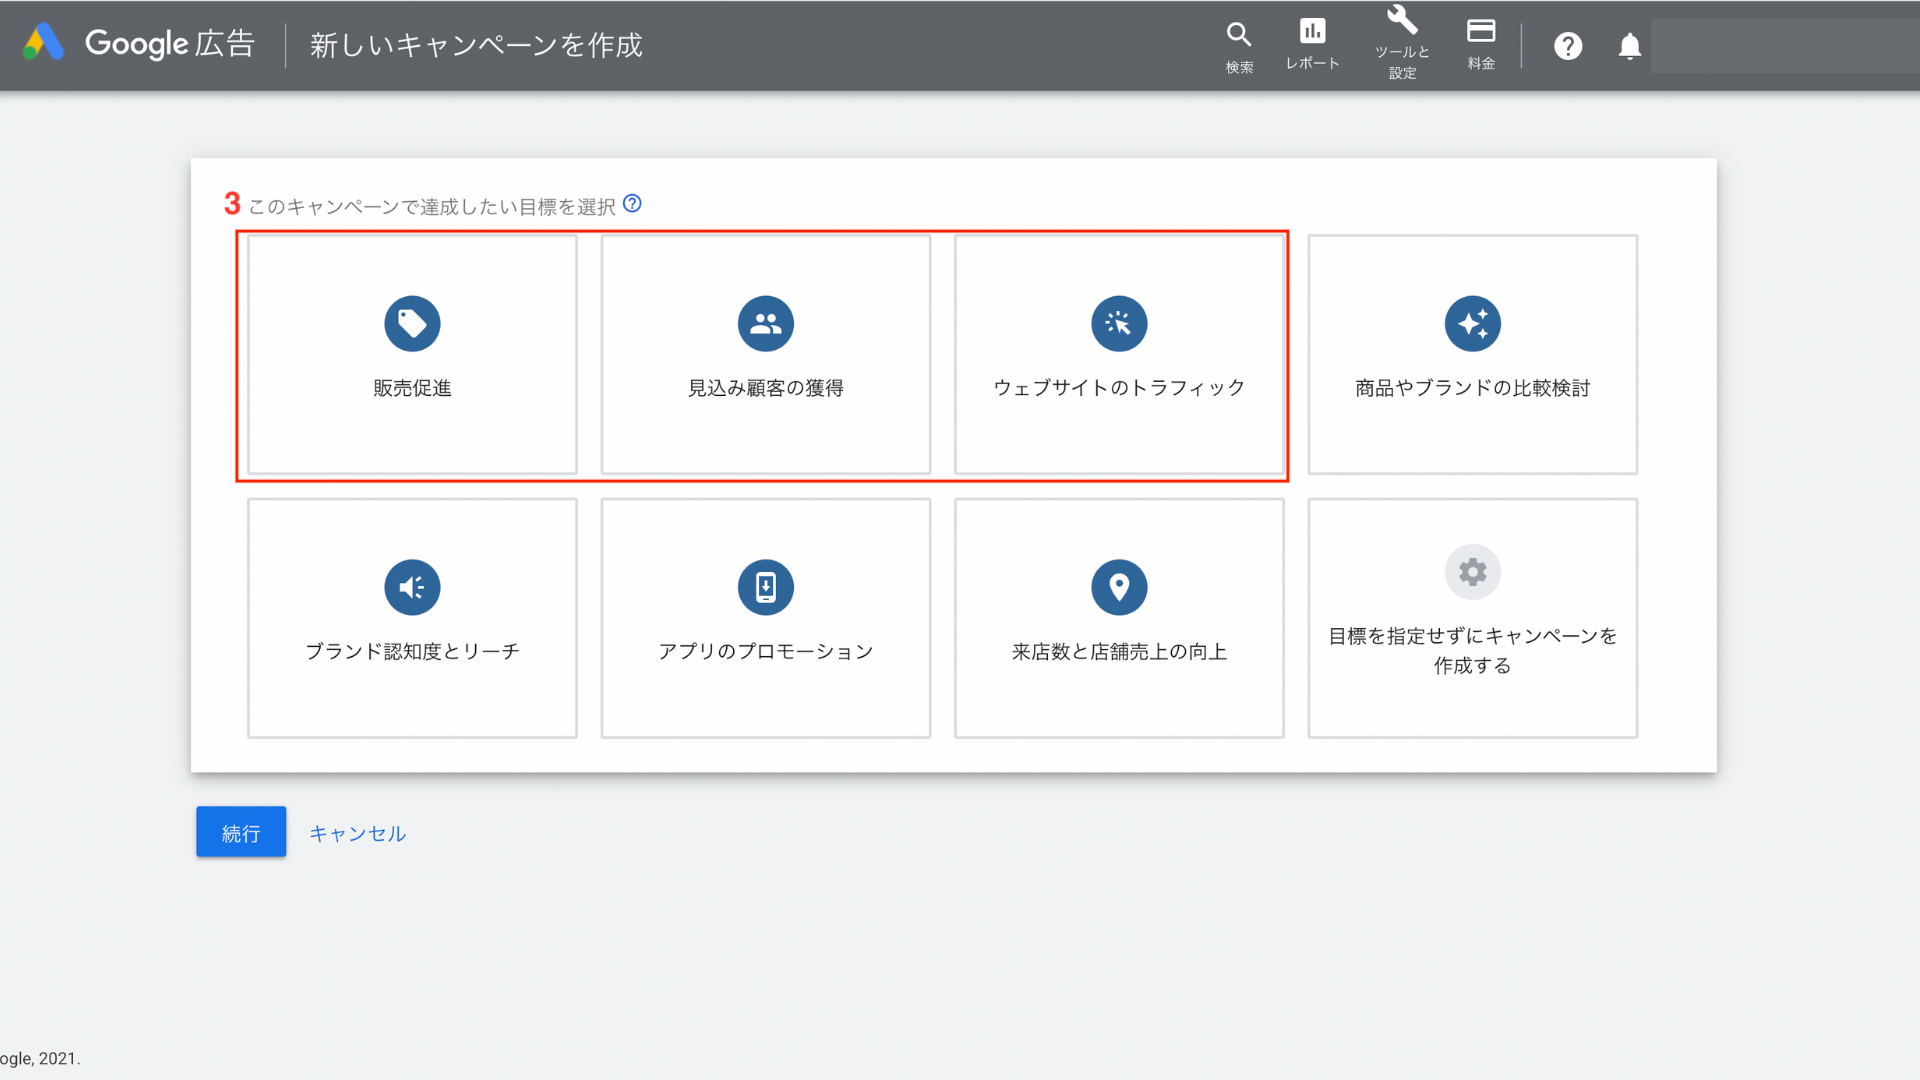Click the account area in the header
This screenshot has width=1920, height=1080.
[x=1785, y=46]
